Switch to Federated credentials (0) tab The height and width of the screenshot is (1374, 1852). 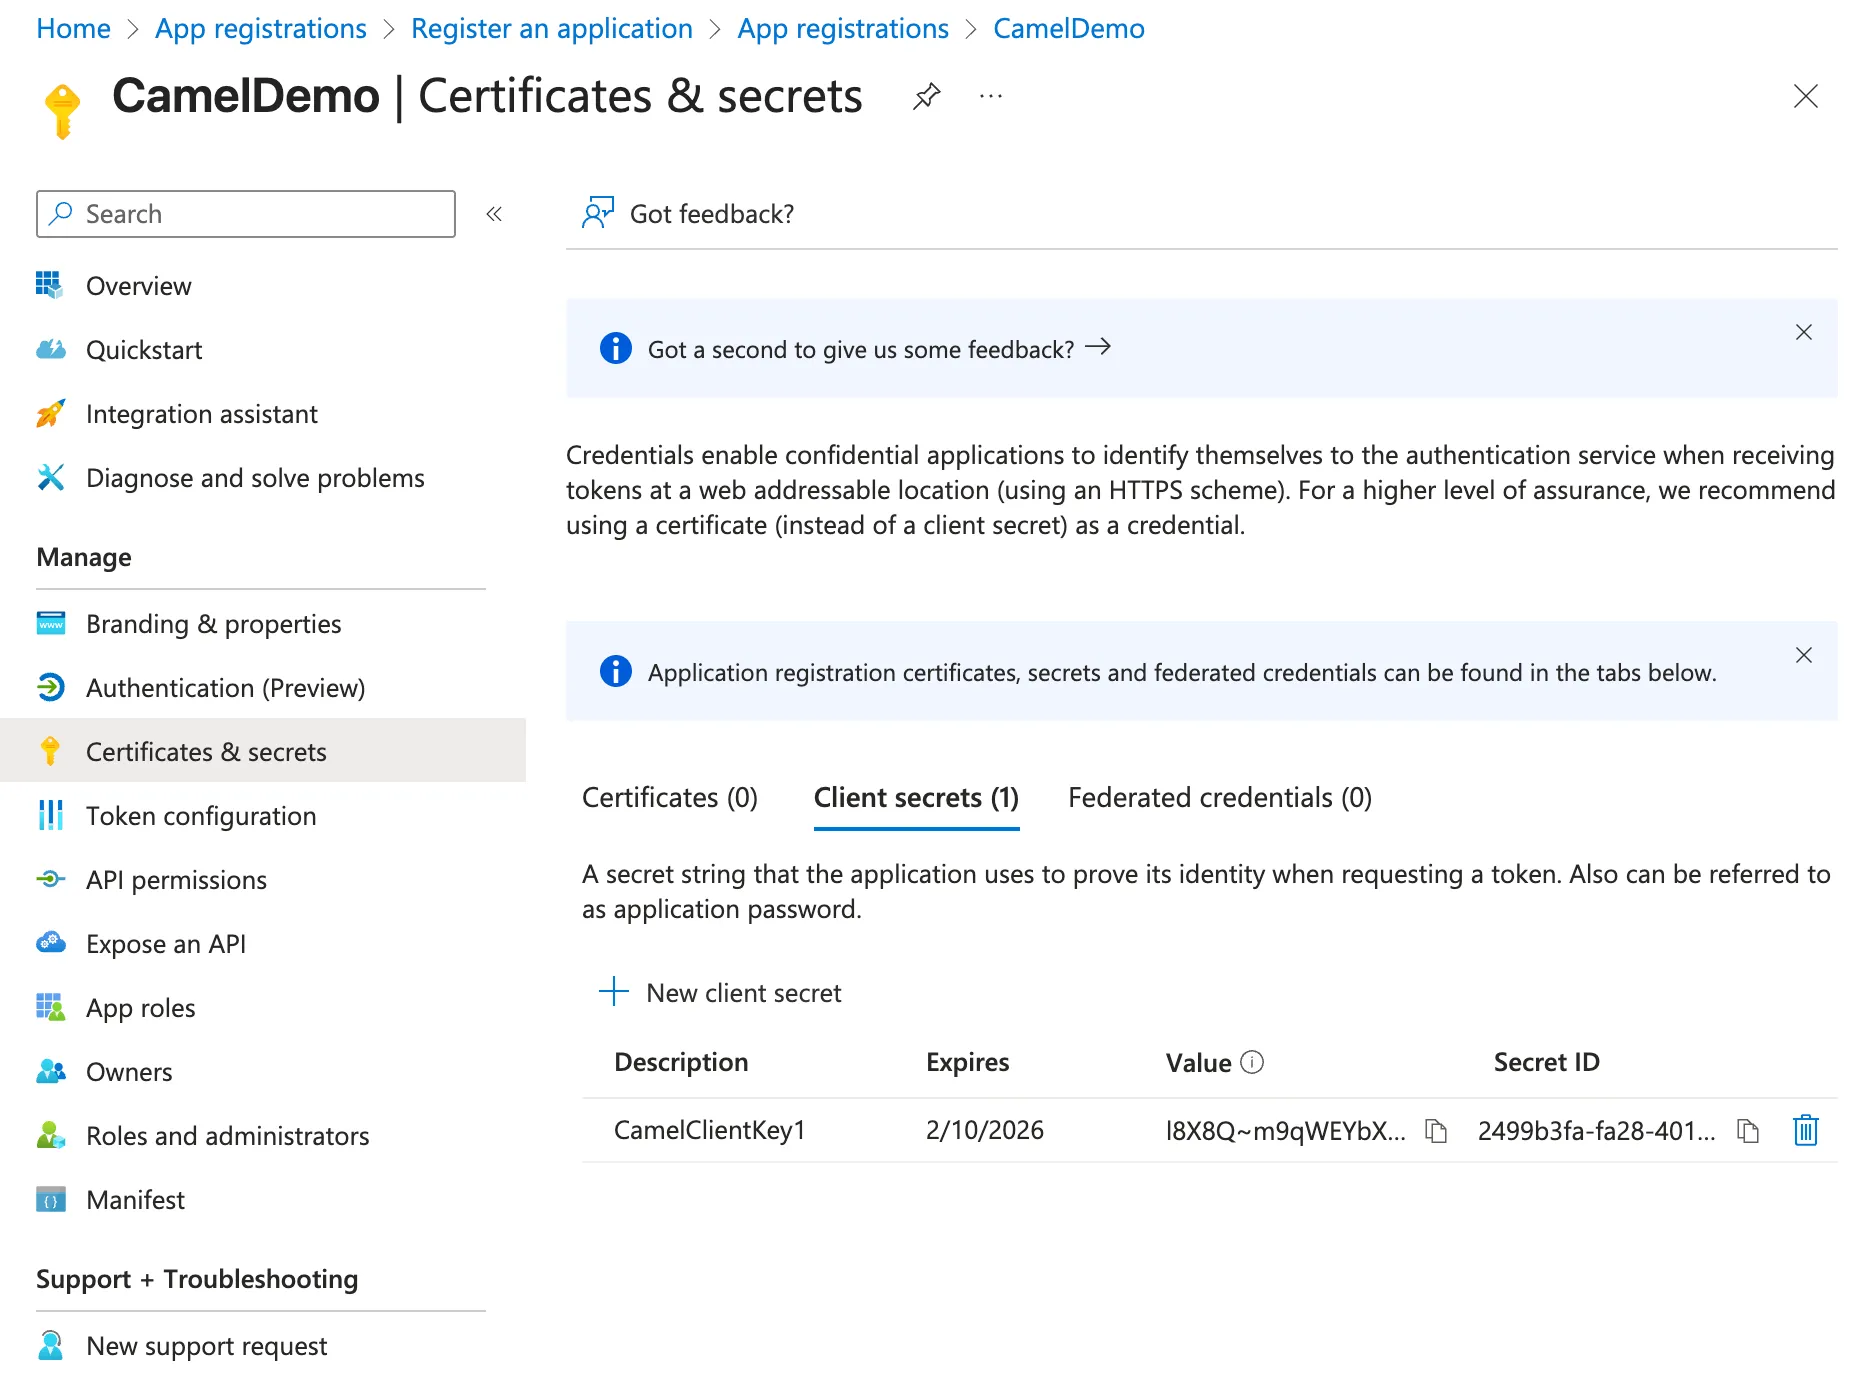1219,798
